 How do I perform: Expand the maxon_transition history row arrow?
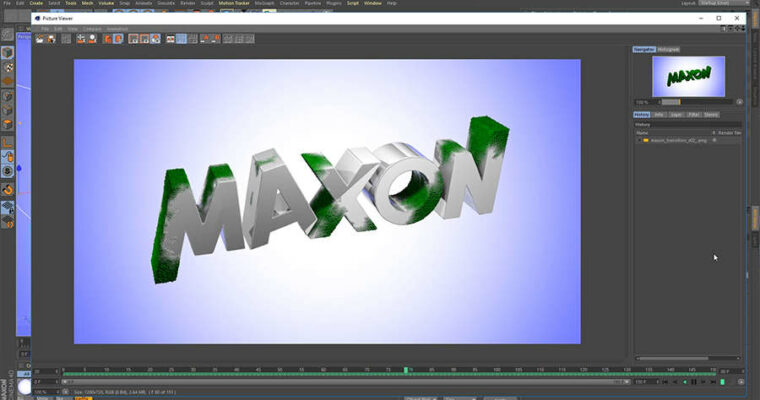[639, 141]
